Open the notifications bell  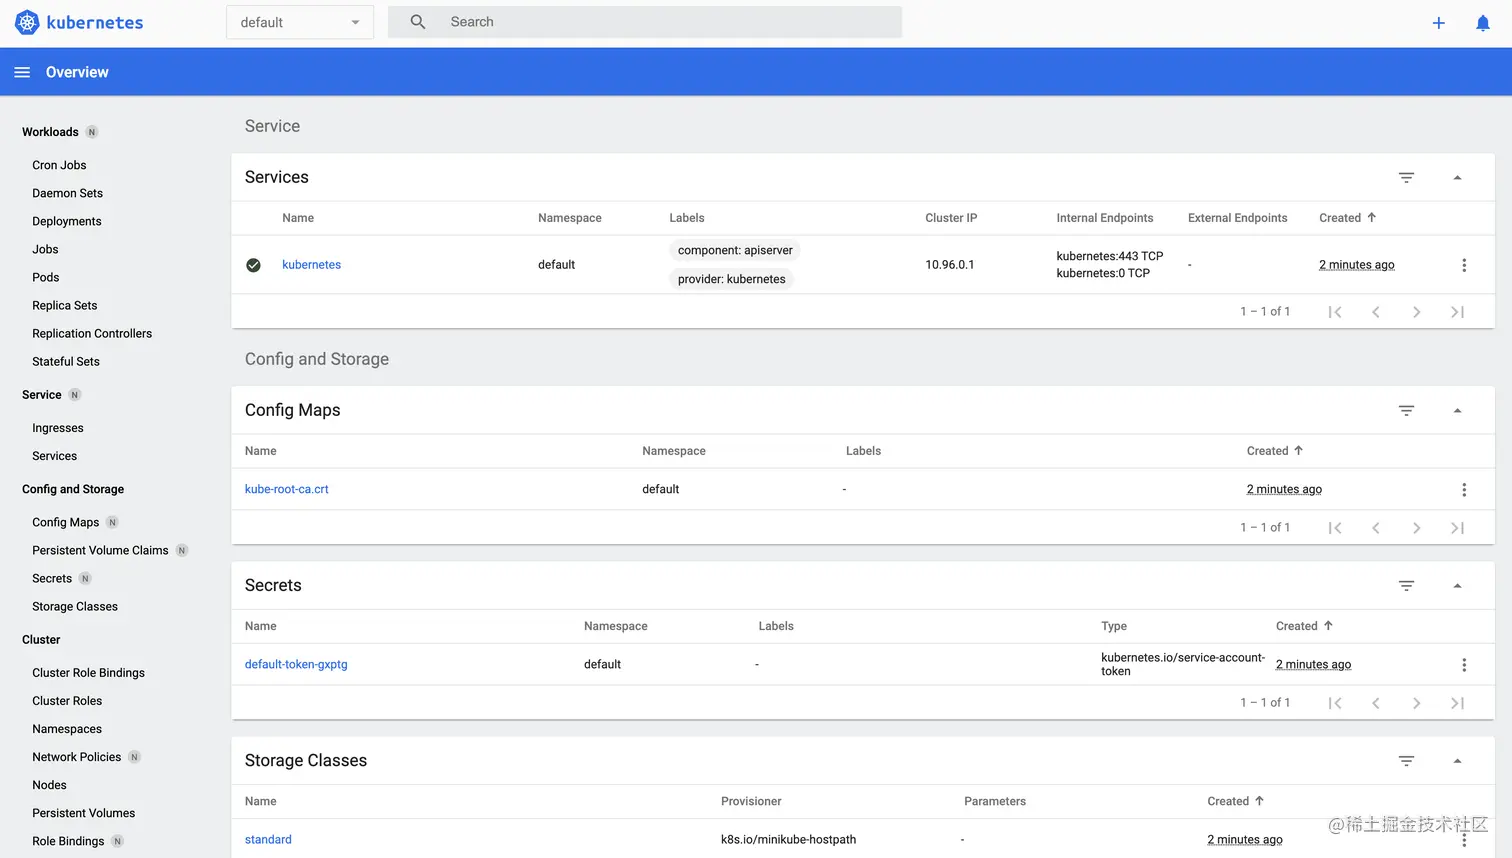pyautogui.click(x=1483, y=23)
